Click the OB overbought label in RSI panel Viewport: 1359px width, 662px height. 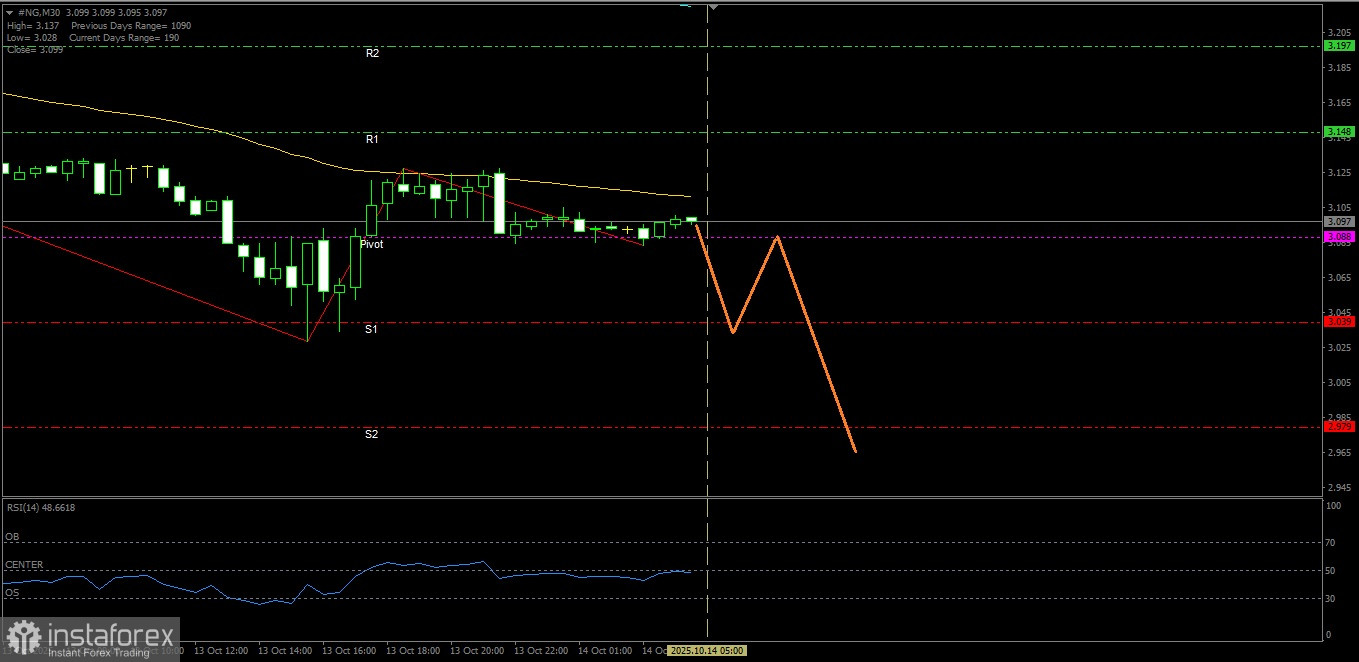click(x=12, y=537)
